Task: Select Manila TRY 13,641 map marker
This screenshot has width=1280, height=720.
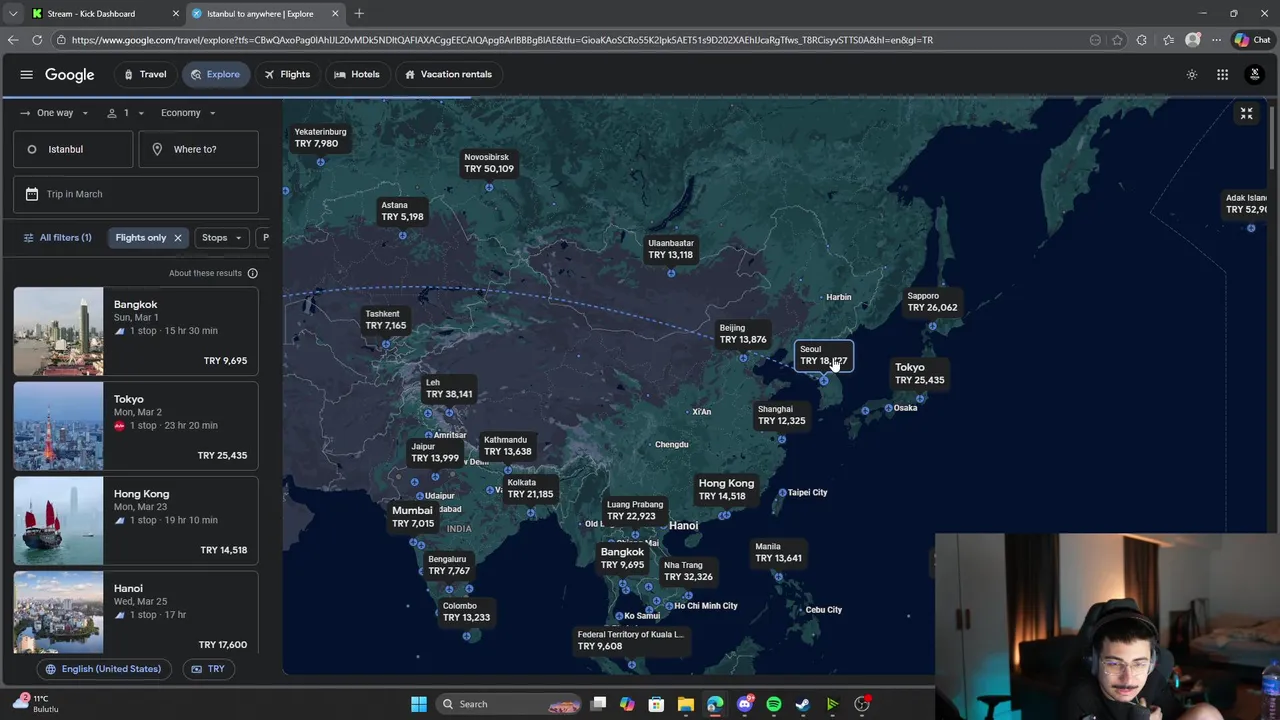Action: pos(778,553)
